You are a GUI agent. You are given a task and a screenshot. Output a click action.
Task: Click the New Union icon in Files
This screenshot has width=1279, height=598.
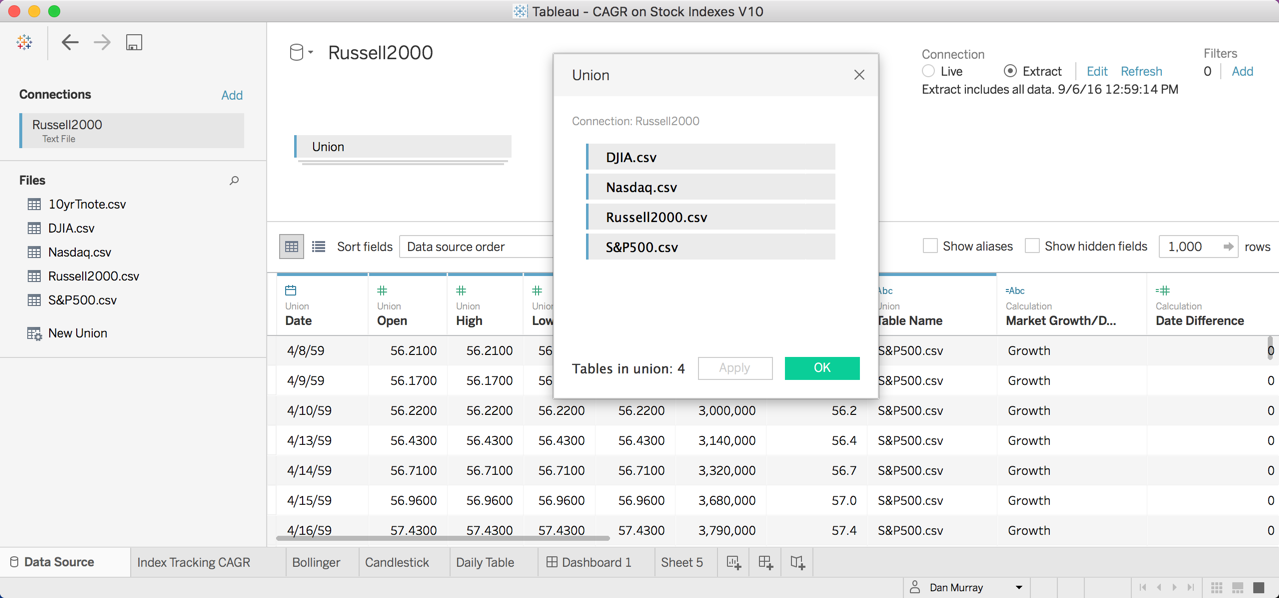tap(34, 333)
